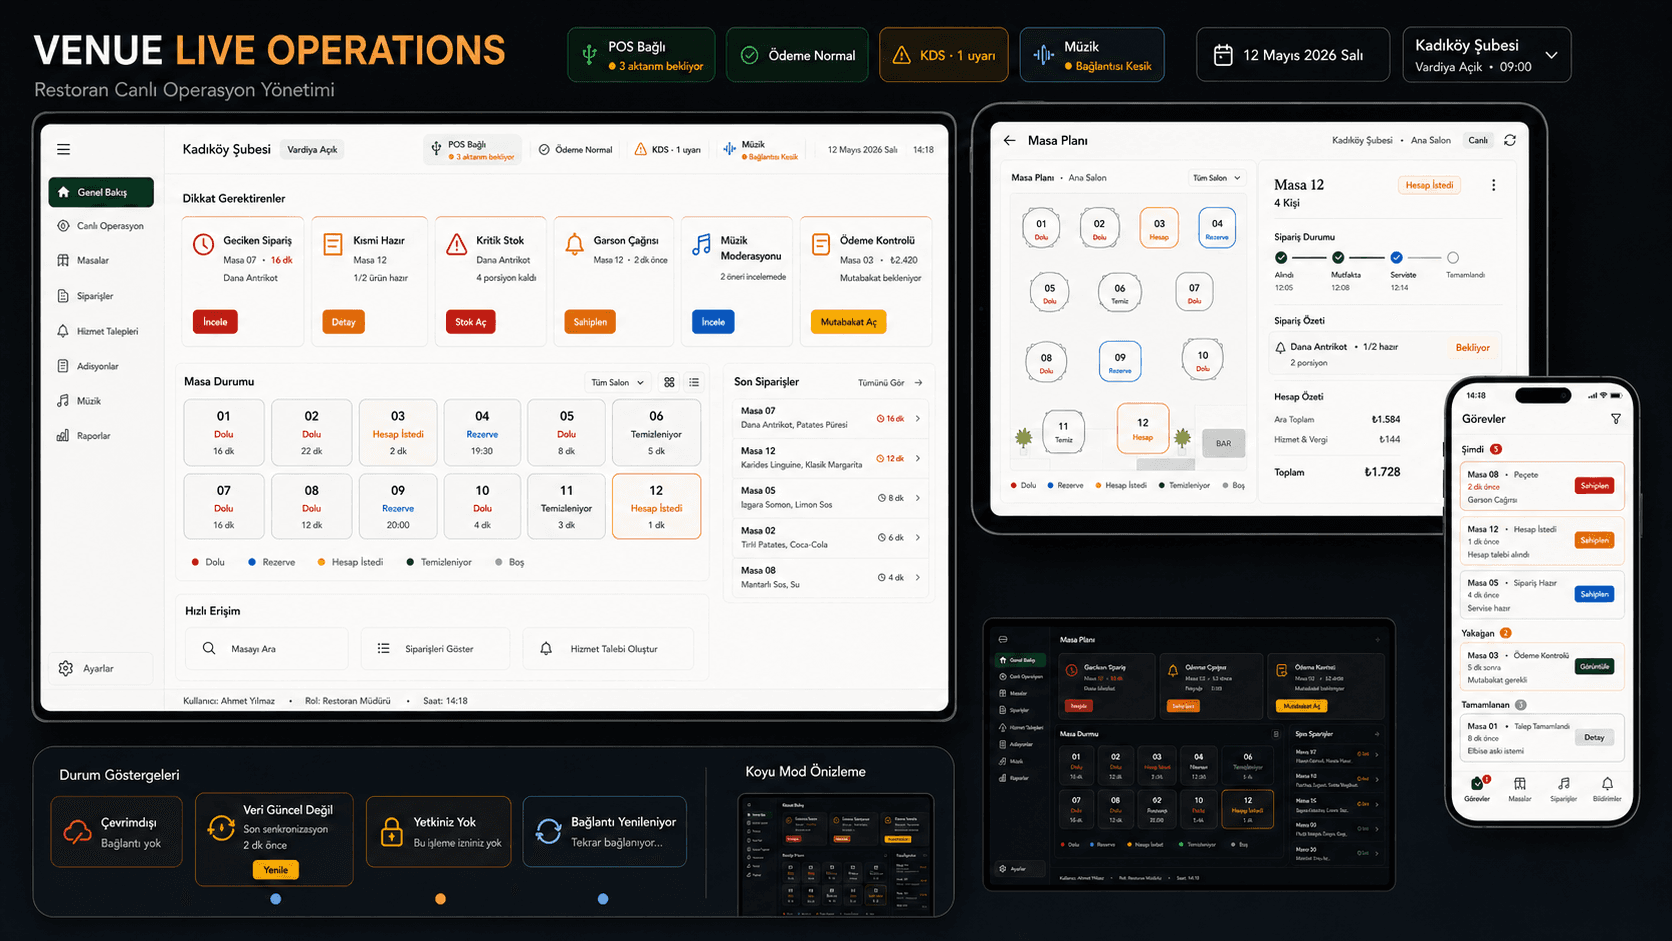Image resolution: width=1672 pixels, height=941 pixels.
Task: Expand Masa 12 order row chevron
Action: [918, 458]
